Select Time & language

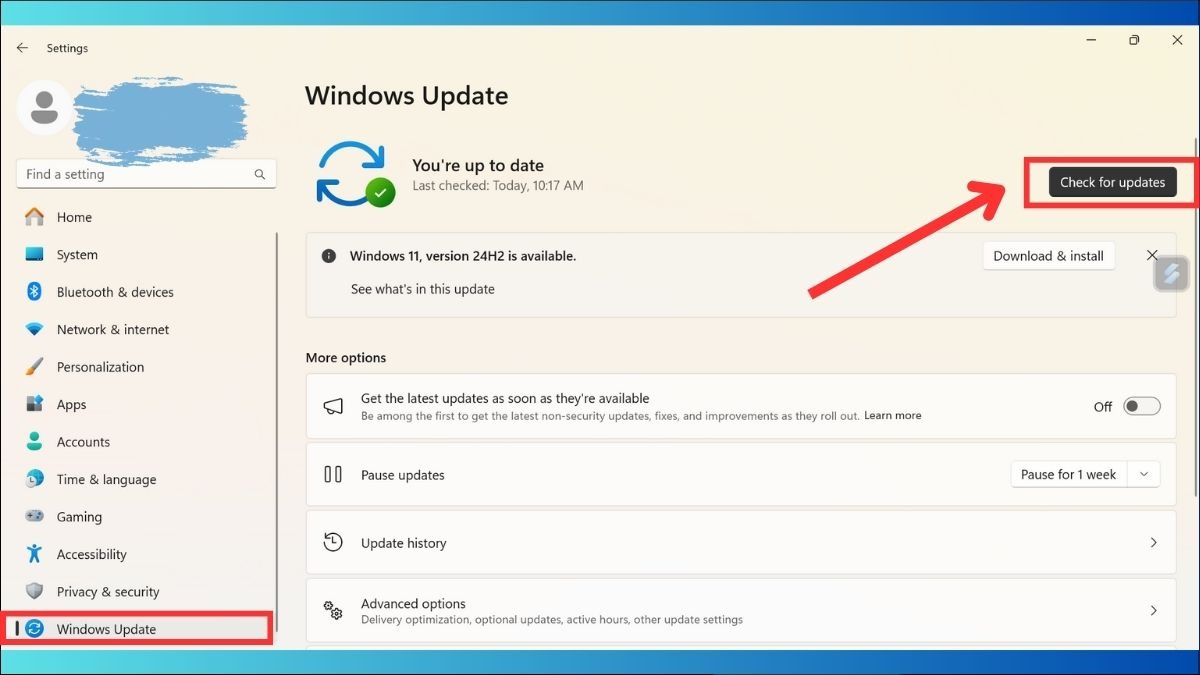coord(106,479)
